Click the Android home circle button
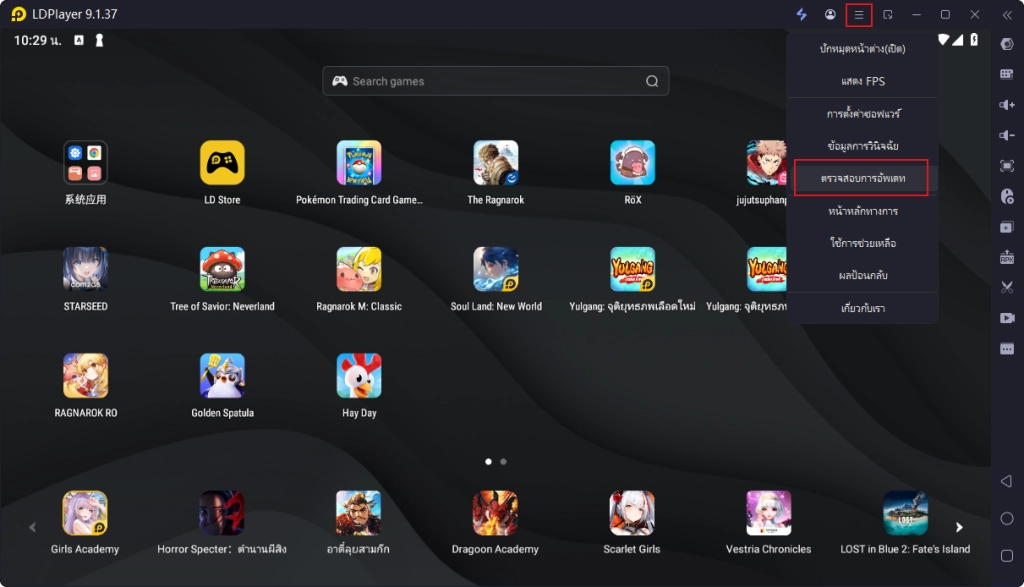 [x=1007, y=518]
